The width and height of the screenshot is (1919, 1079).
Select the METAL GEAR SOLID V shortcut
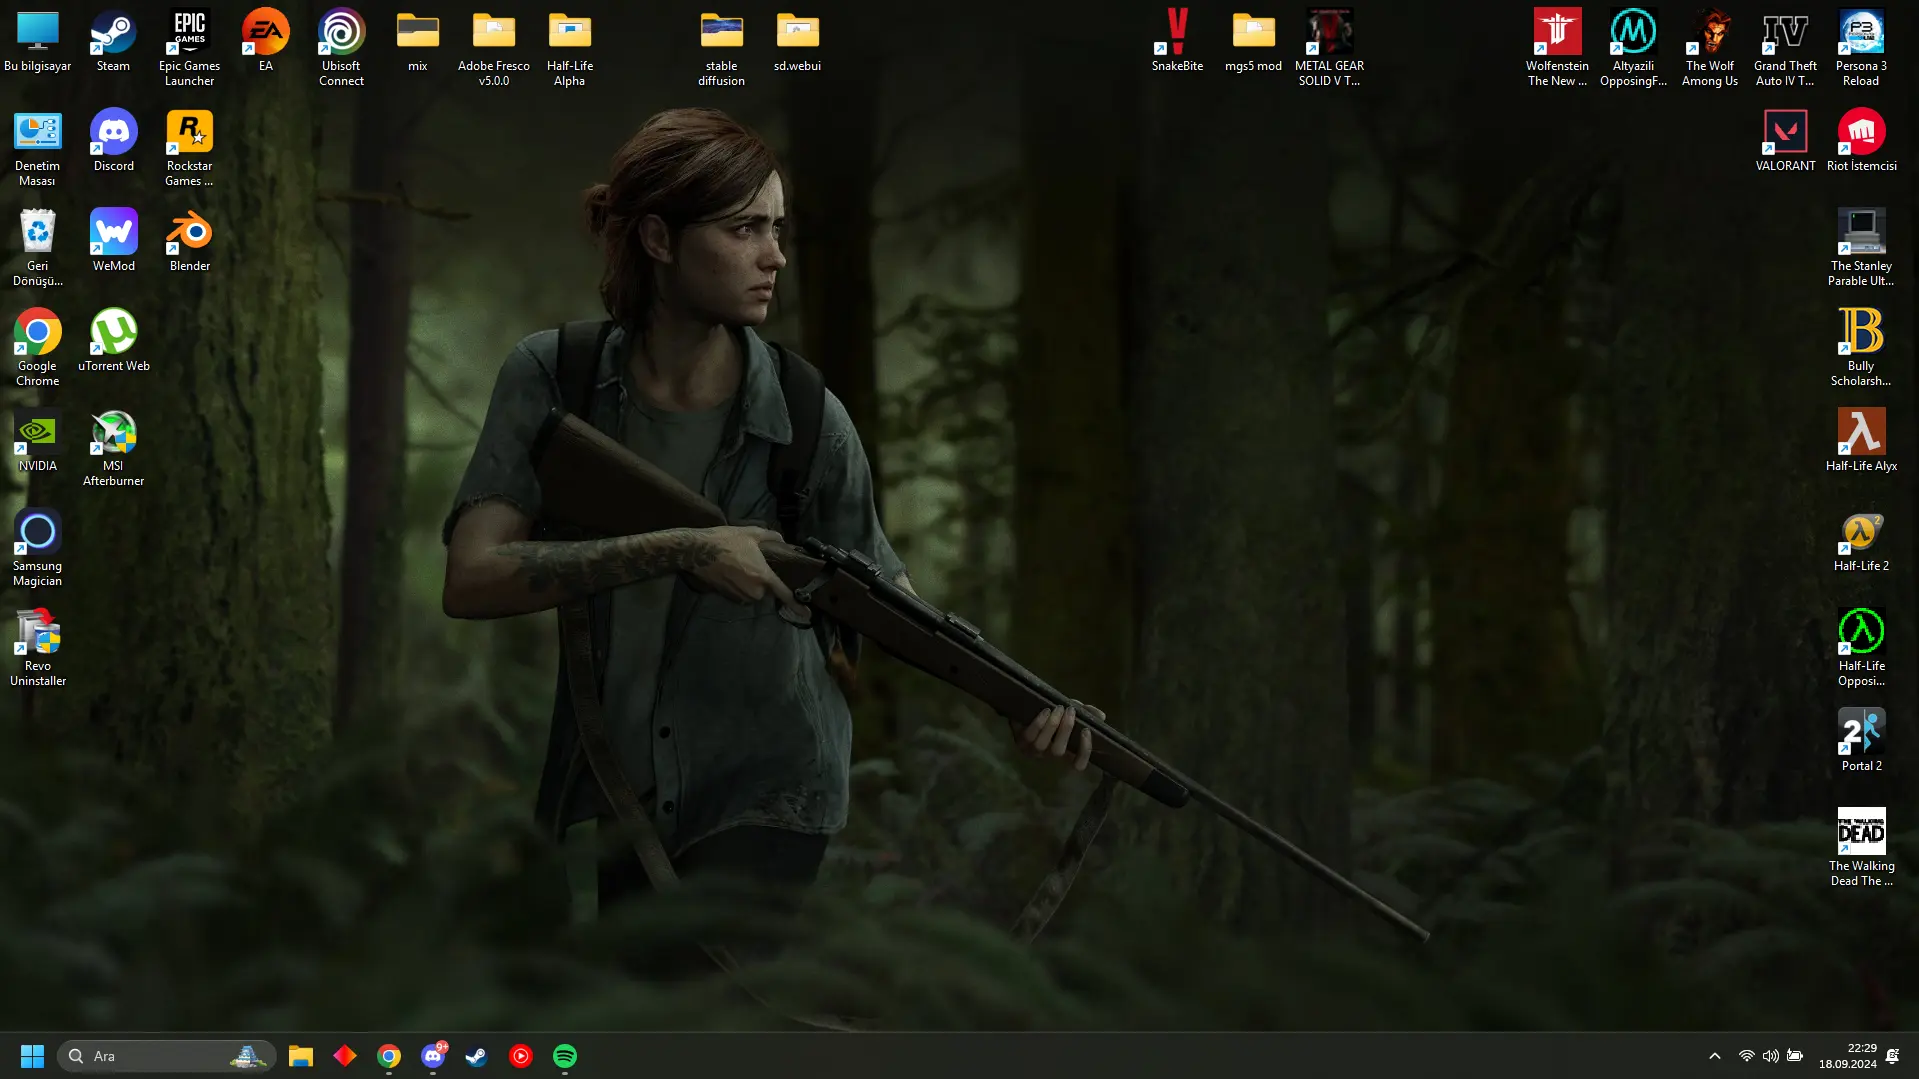(1330, 48)
